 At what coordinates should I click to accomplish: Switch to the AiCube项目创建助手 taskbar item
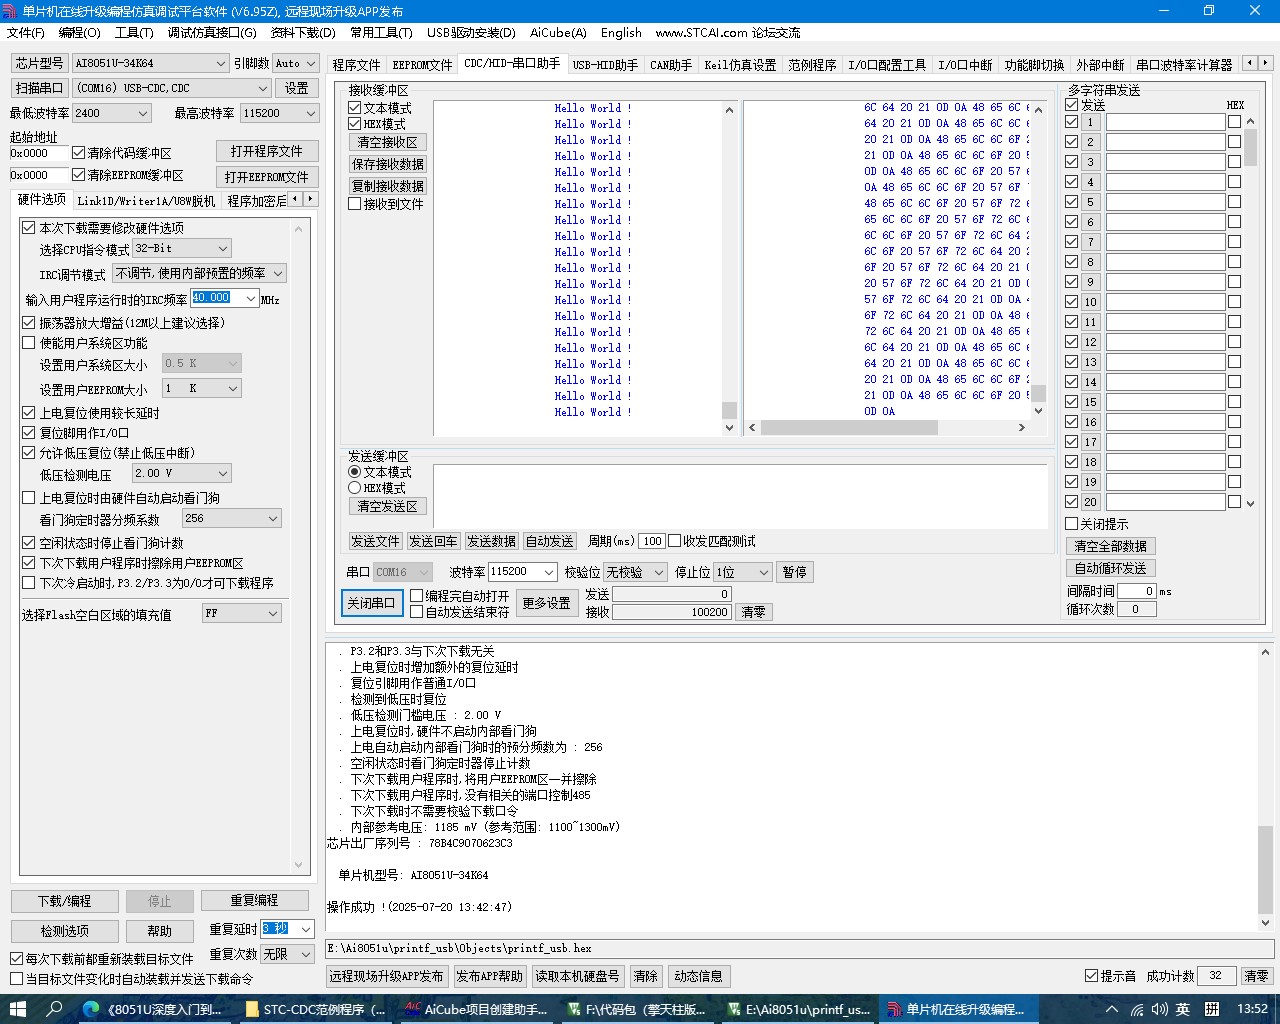point(477,1009)
